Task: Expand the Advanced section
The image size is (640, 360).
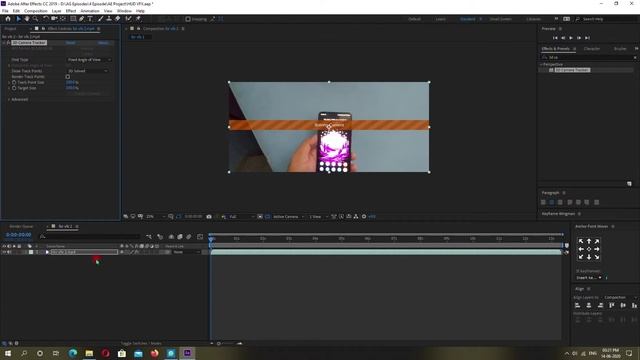Action: pos(9,100)
